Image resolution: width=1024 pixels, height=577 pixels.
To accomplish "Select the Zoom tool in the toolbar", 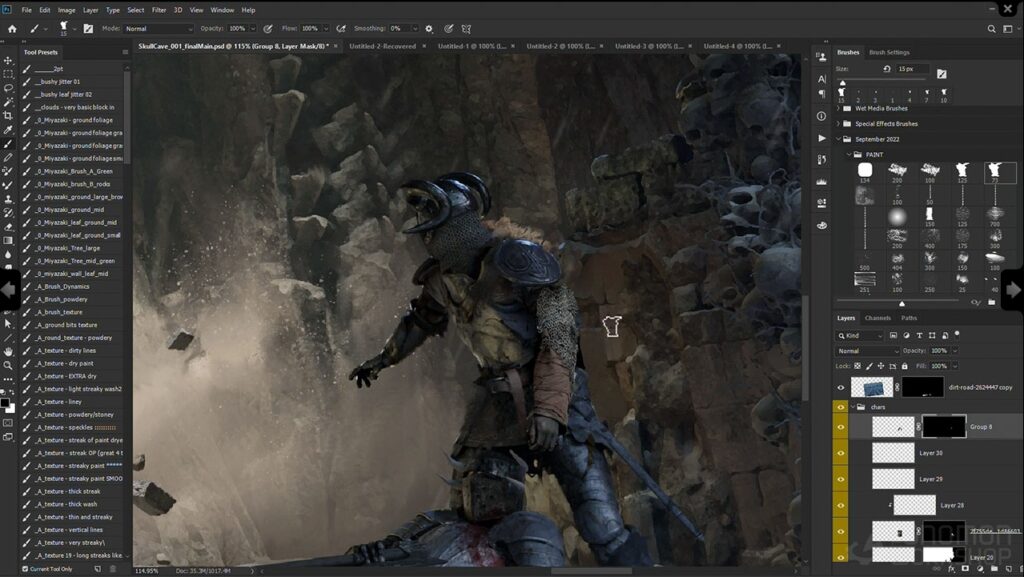I will point(8,366).
